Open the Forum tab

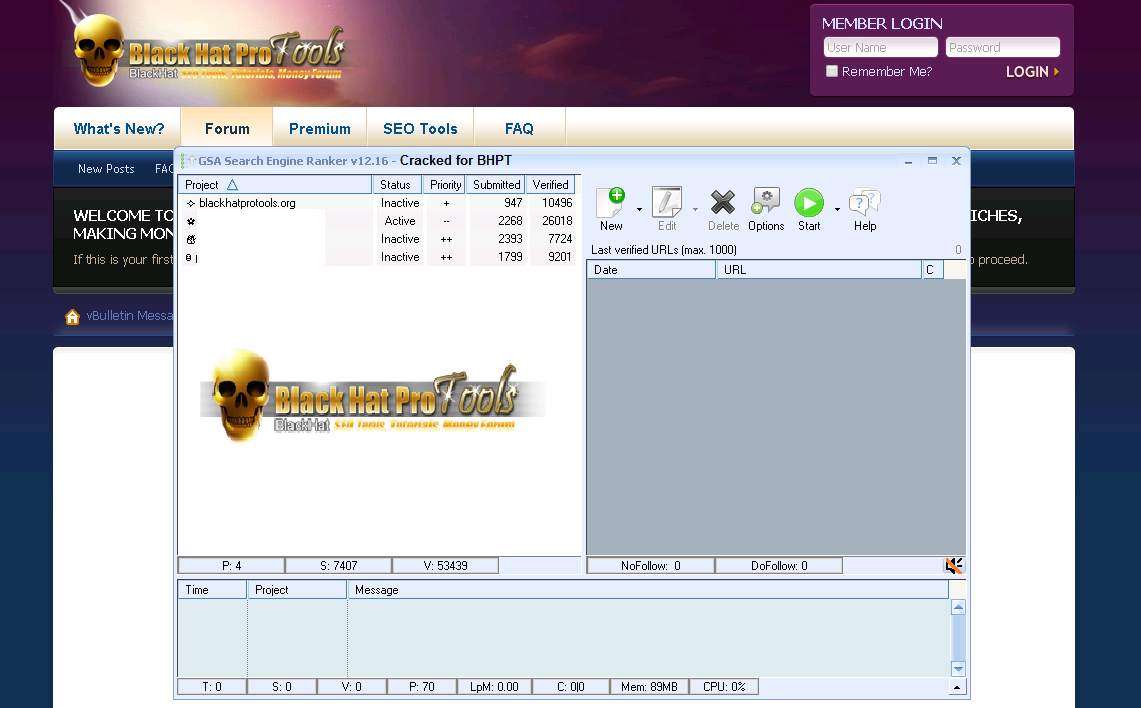coord(227,129)
